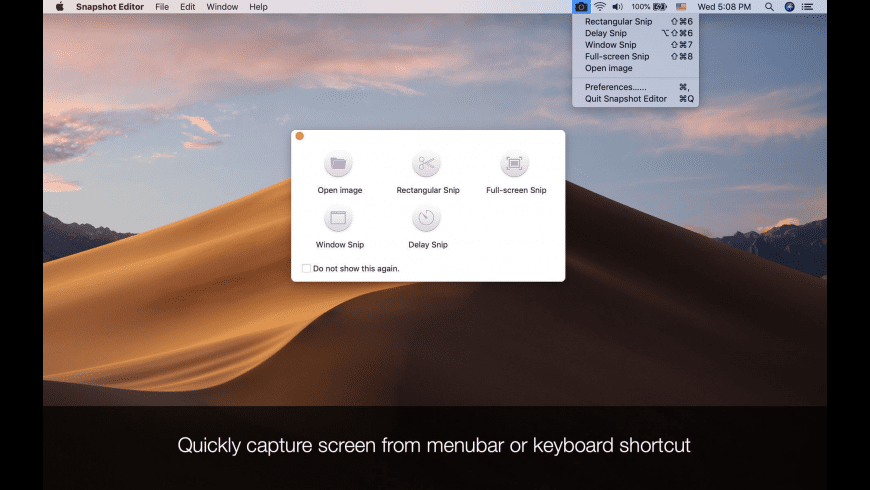Click the Full-screen Snip icon in dialog

515,164
